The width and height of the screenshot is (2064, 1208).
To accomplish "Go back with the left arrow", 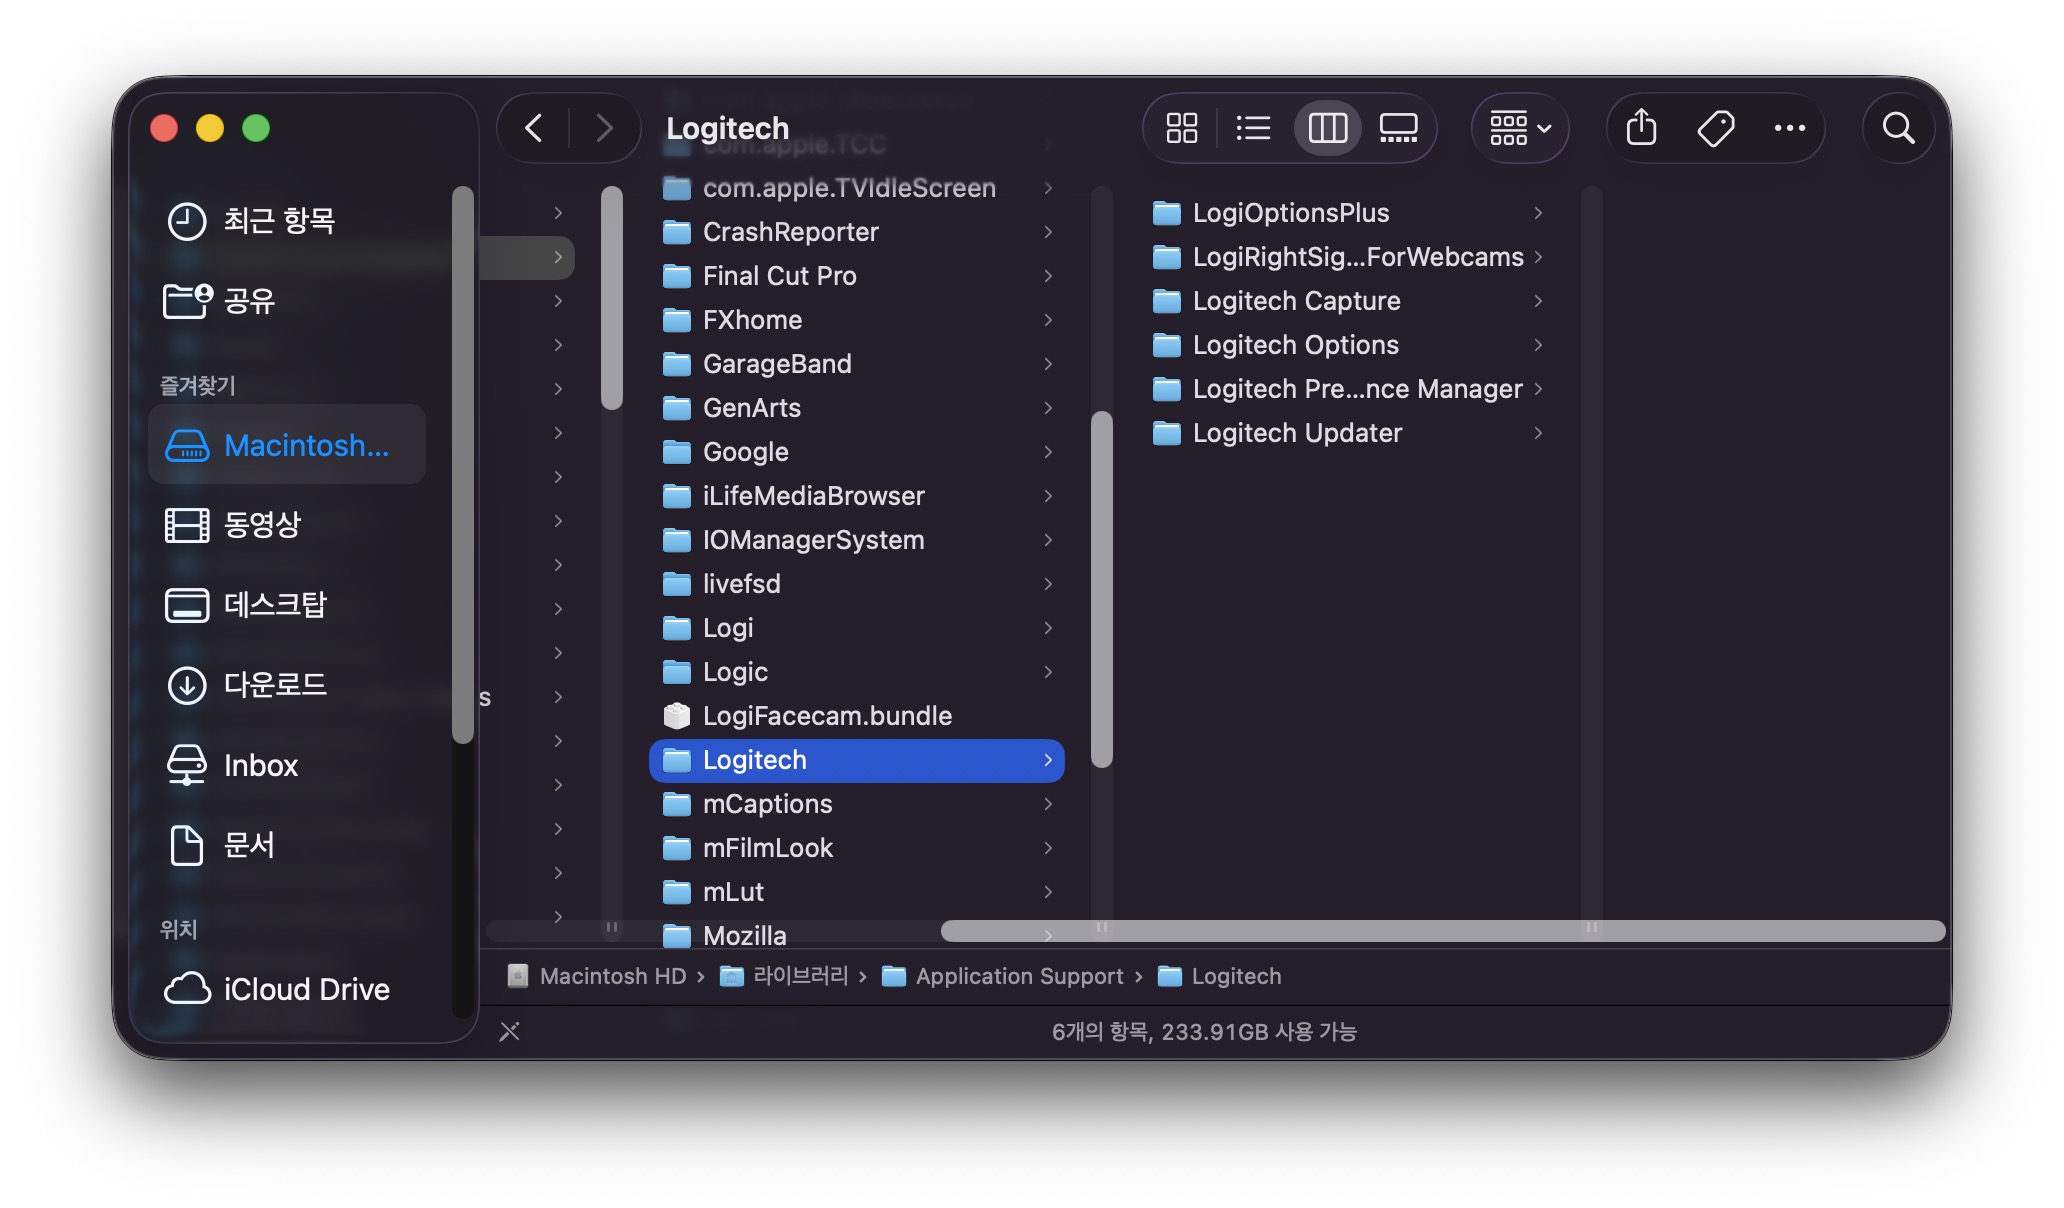I will pos(534,128).
